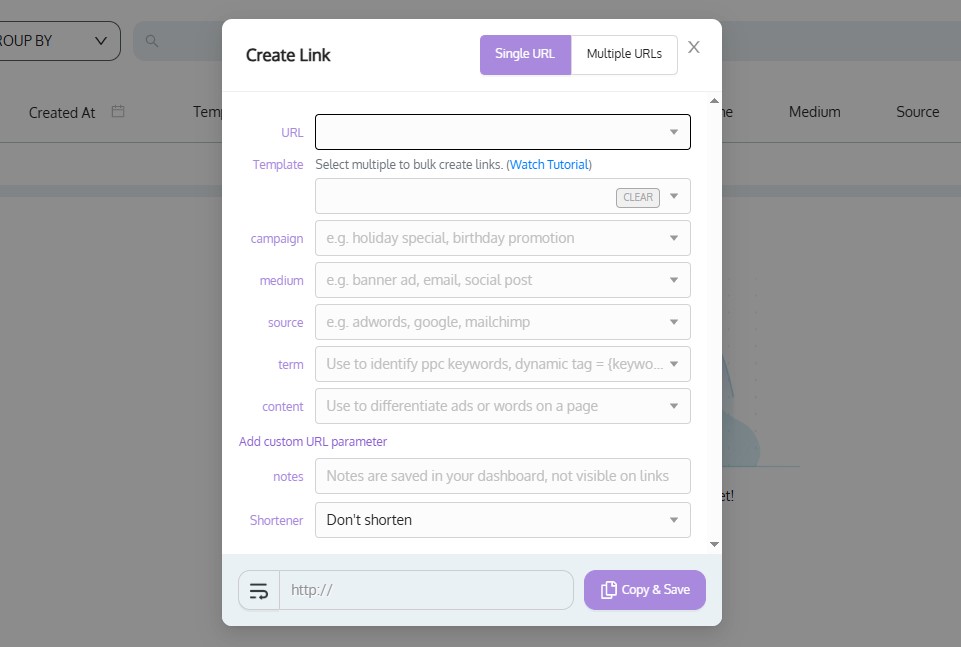Switch to Multiple URLs mode

[624, 55]
